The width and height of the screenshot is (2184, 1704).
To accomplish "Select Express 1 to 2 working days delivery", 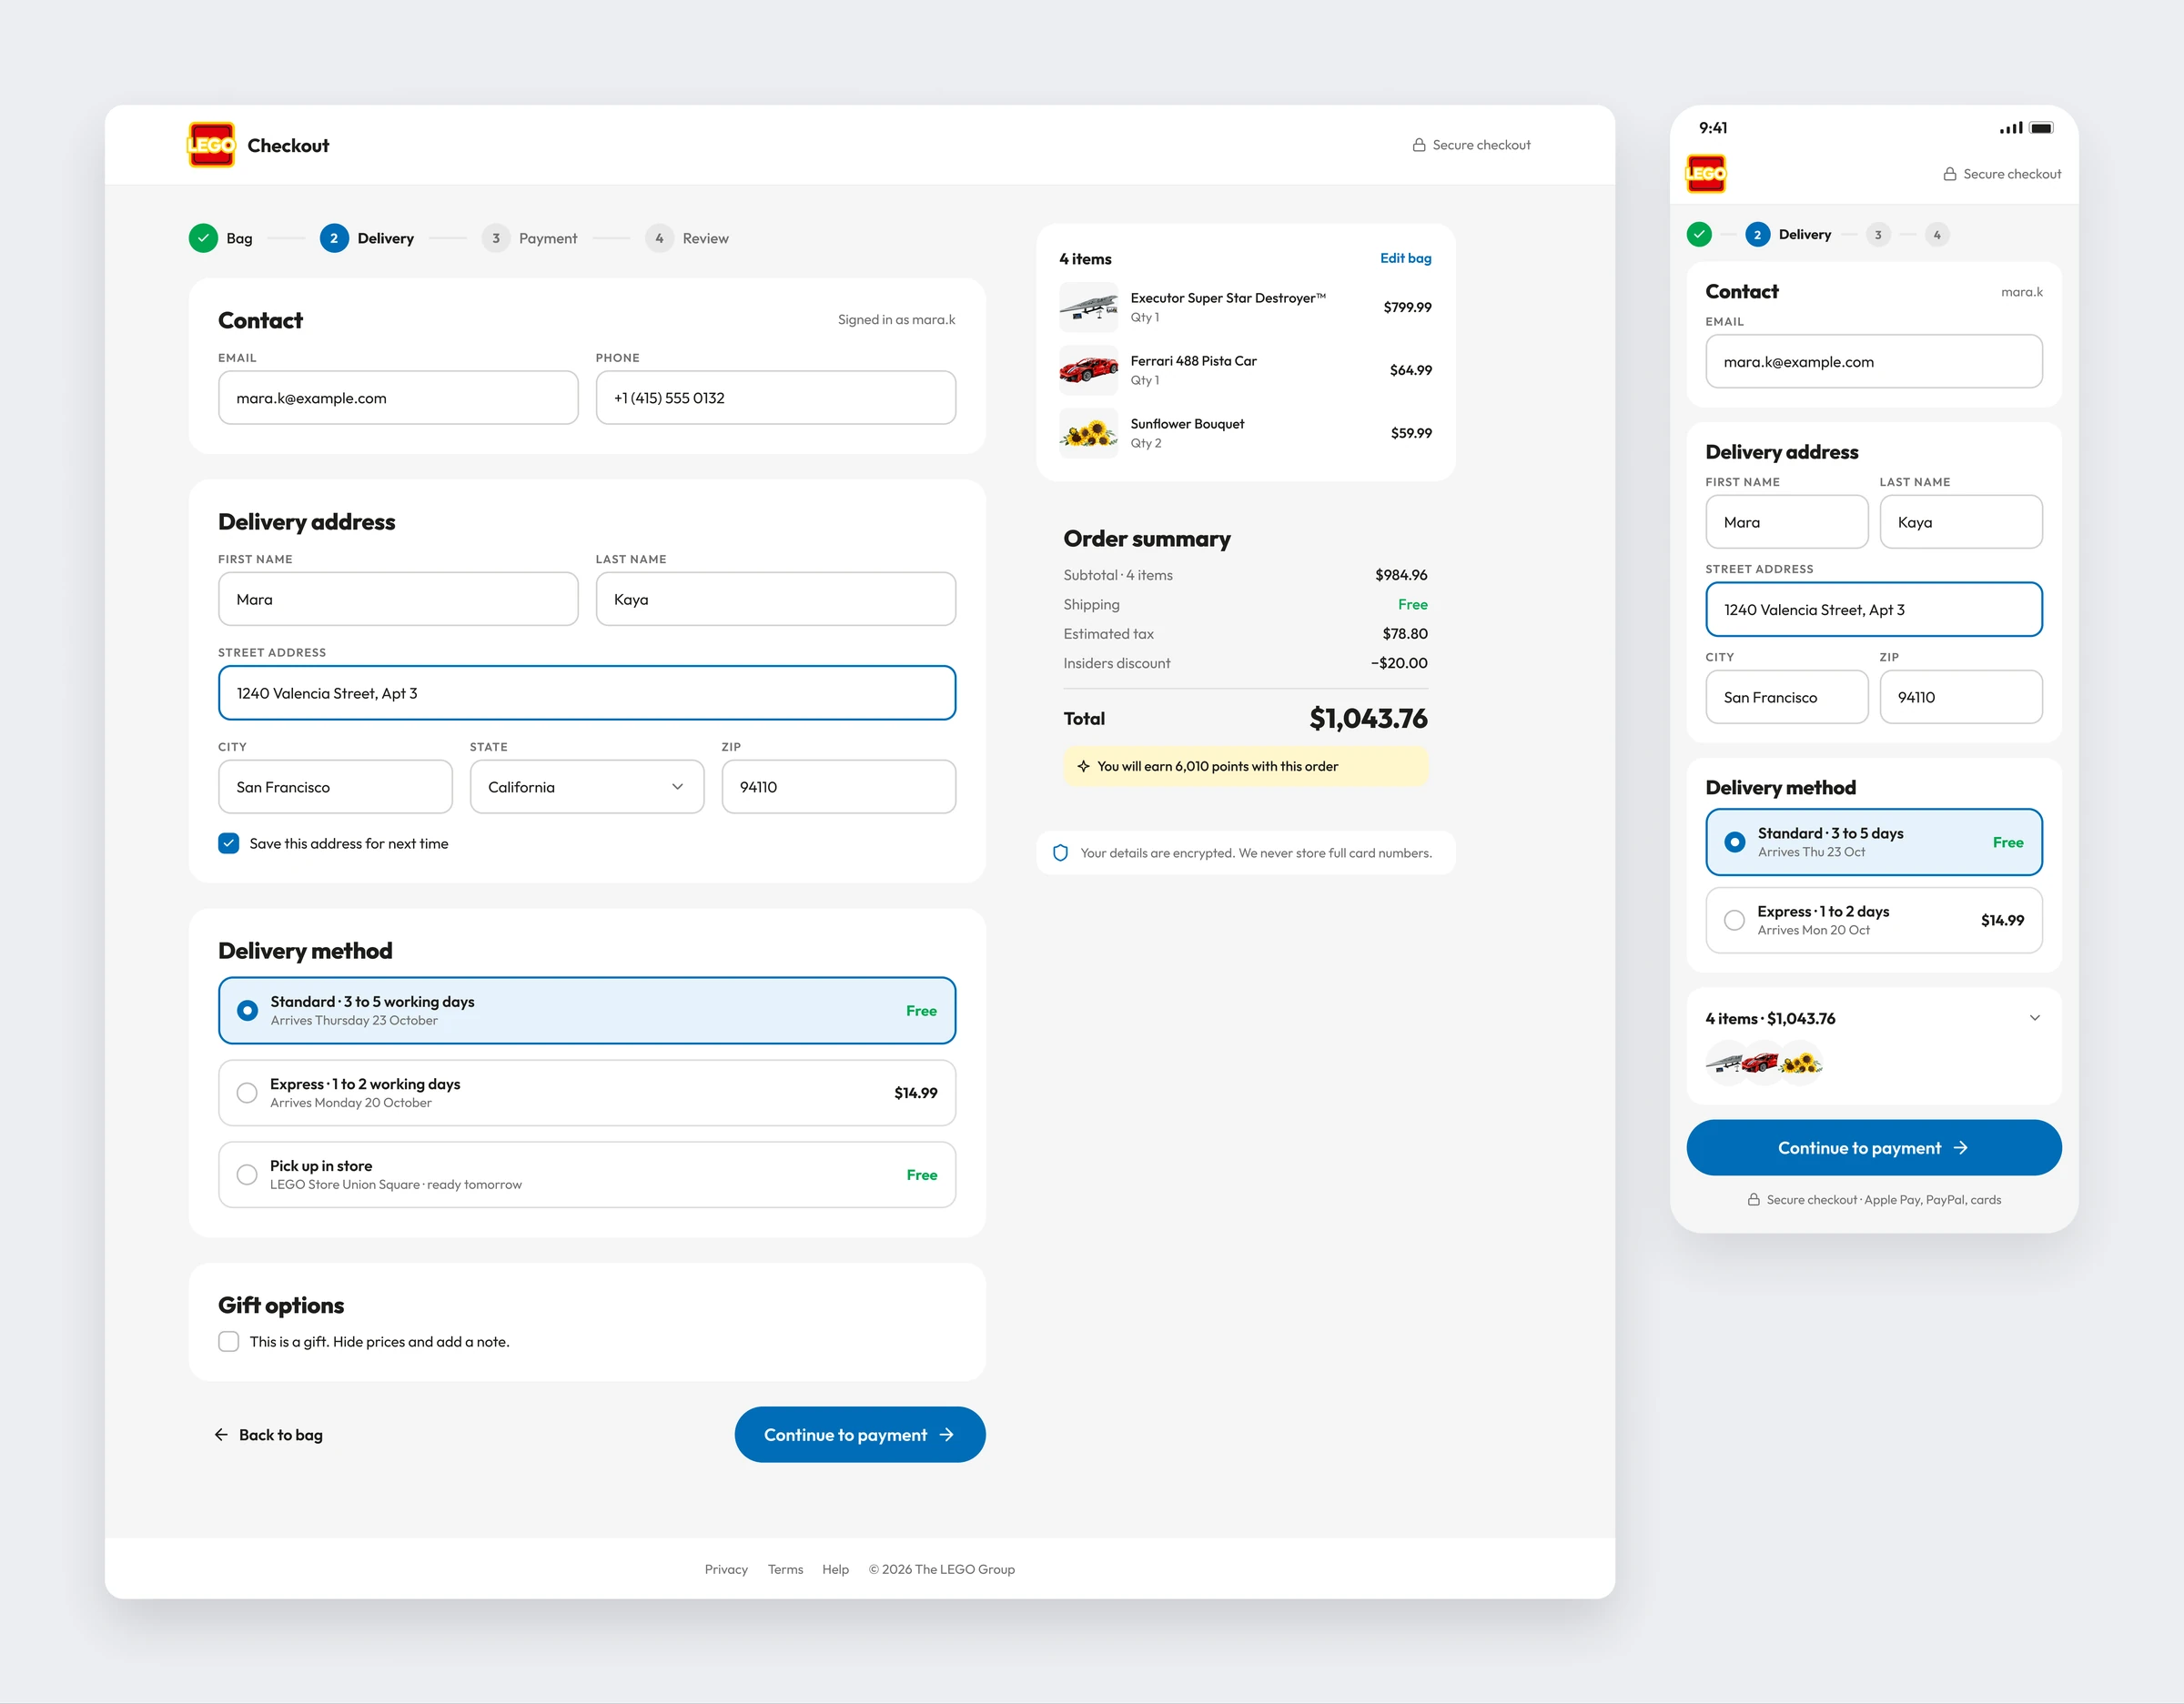I will tap(587, 1093).
